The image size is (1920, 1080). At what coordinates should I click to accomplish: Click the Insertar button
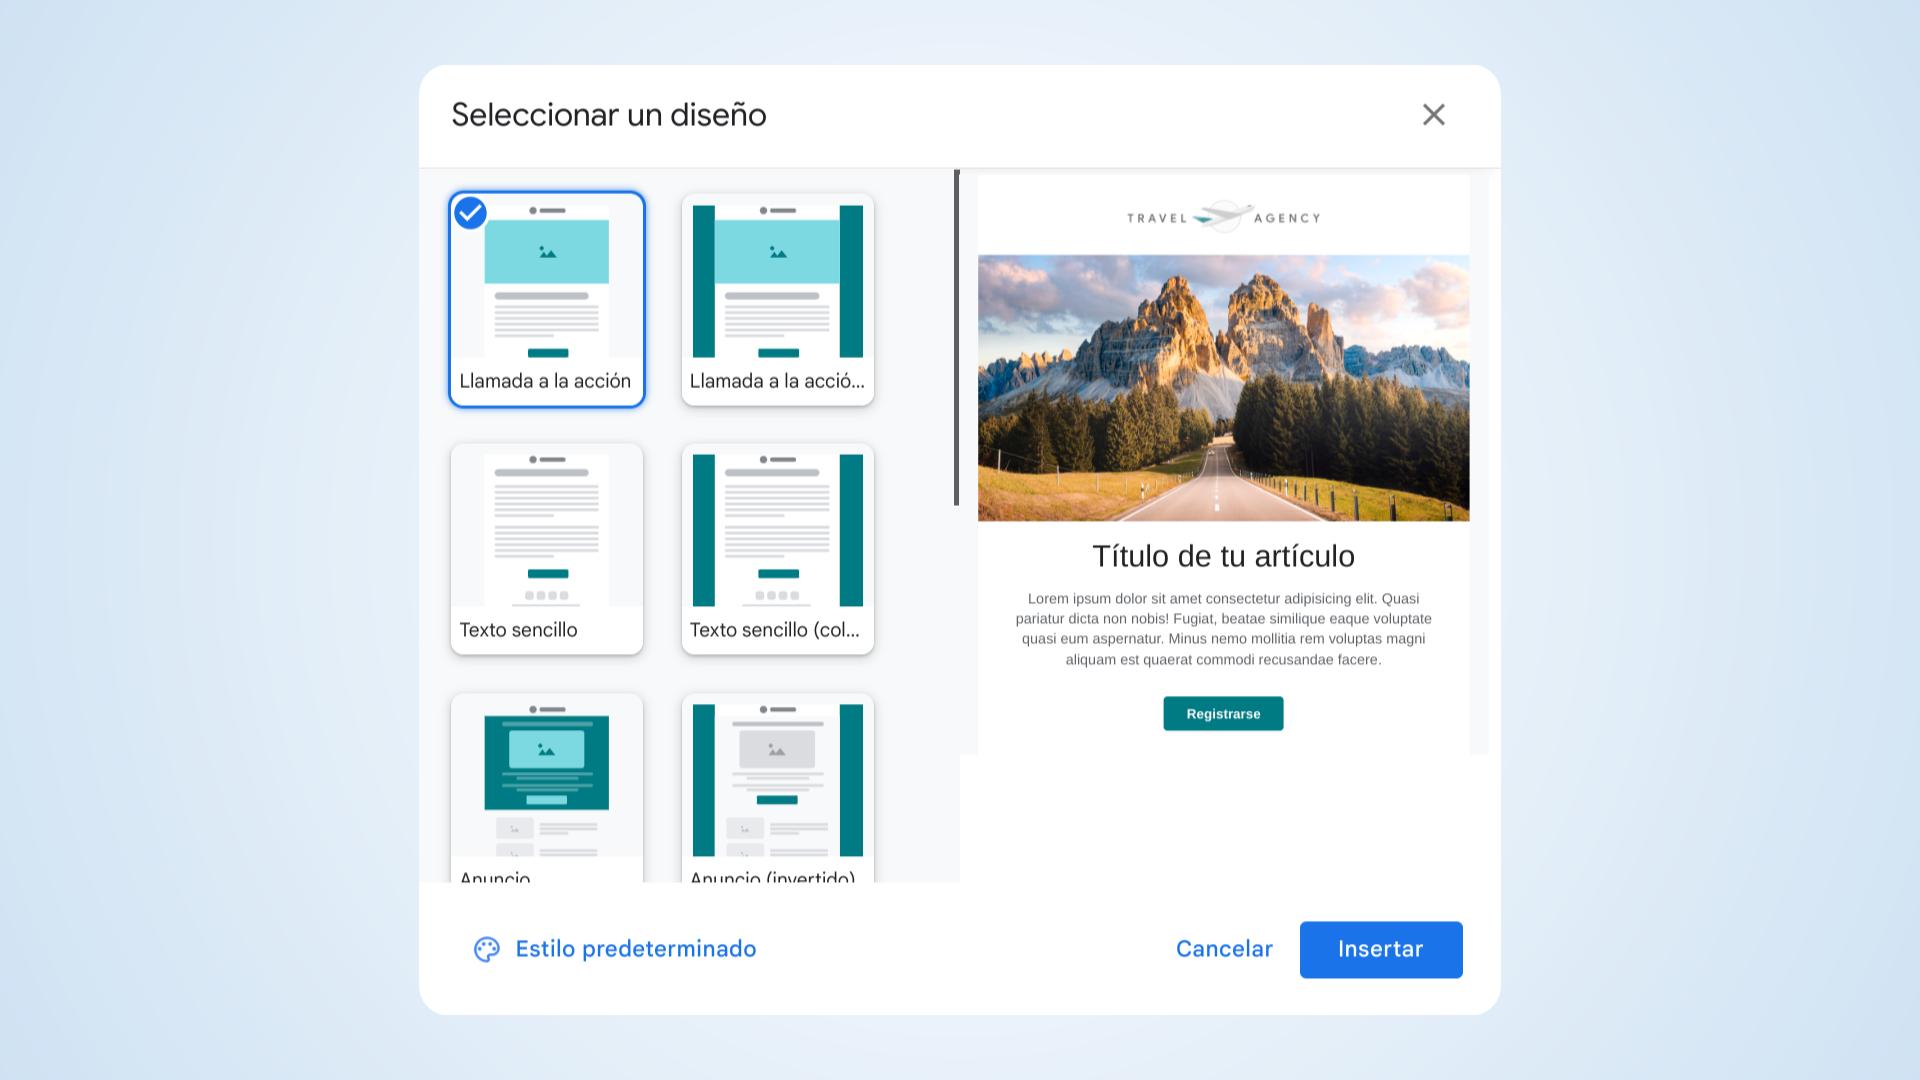click(x=1381, y=949)
